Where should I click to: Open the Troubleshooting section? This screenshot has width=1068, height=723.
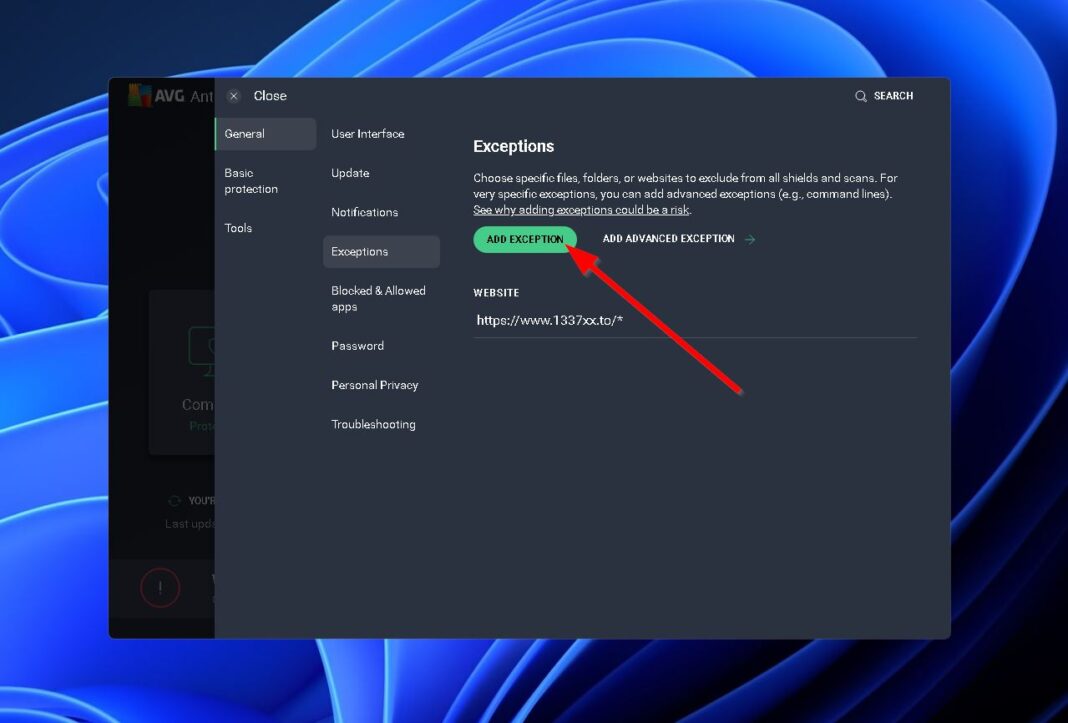(373, 424)
